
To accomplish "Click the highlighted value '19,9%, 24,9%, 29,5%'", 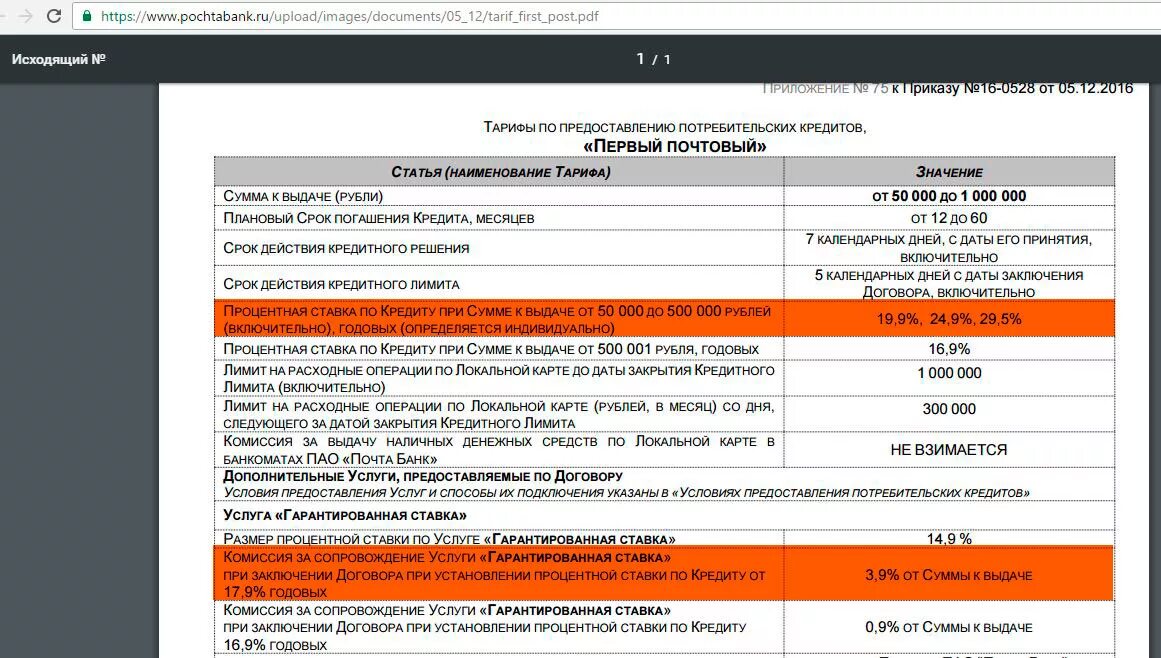I will 949,319.
